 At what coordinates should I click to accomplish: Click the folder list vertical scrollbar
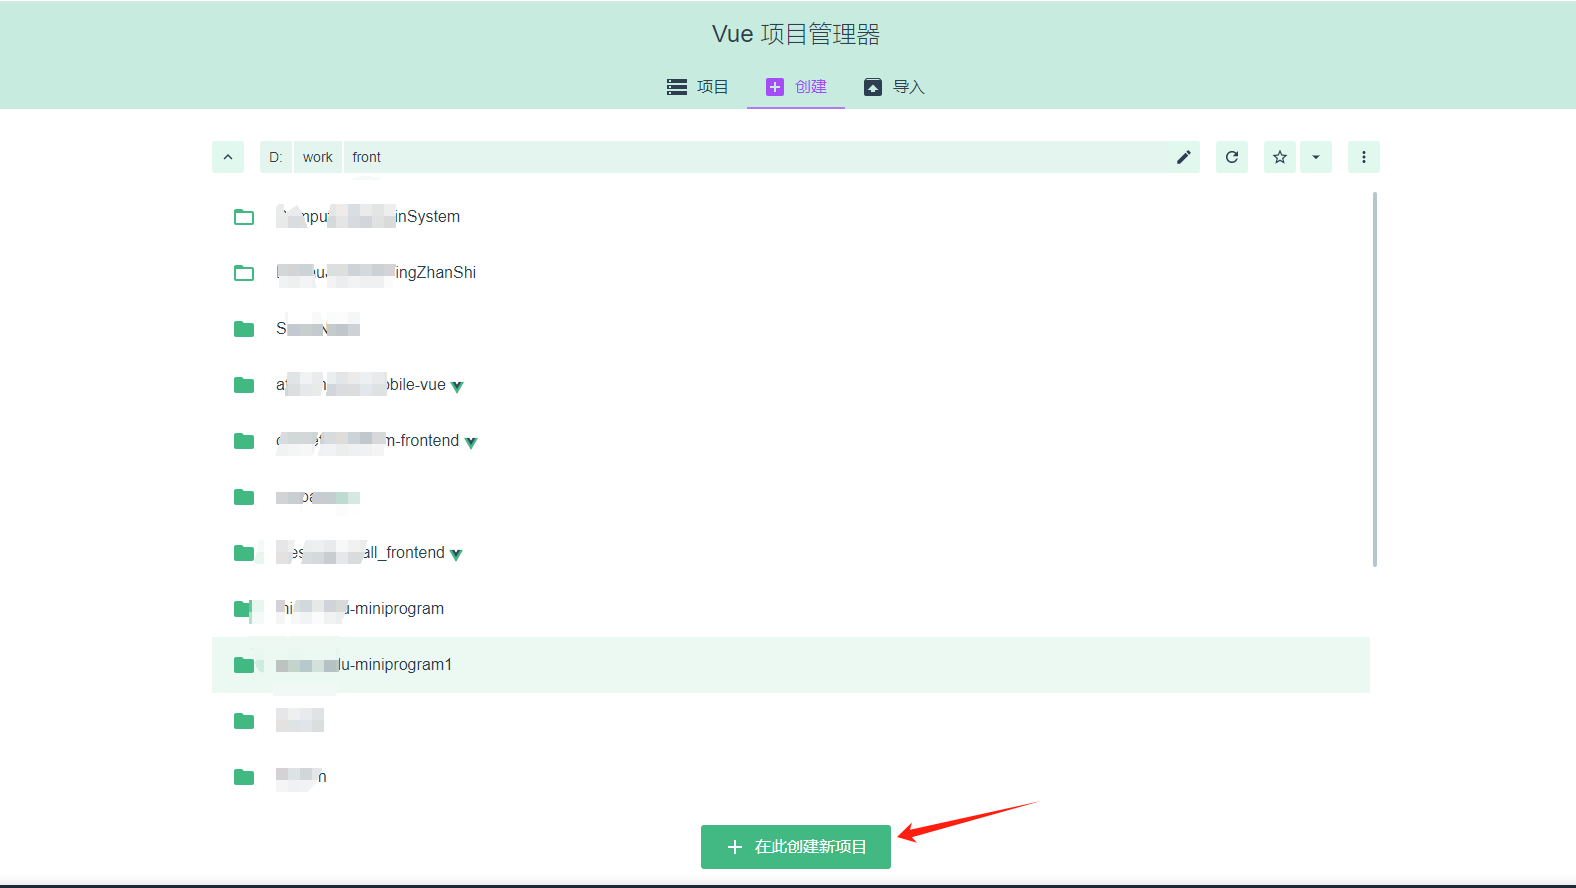coord(1375,380)
